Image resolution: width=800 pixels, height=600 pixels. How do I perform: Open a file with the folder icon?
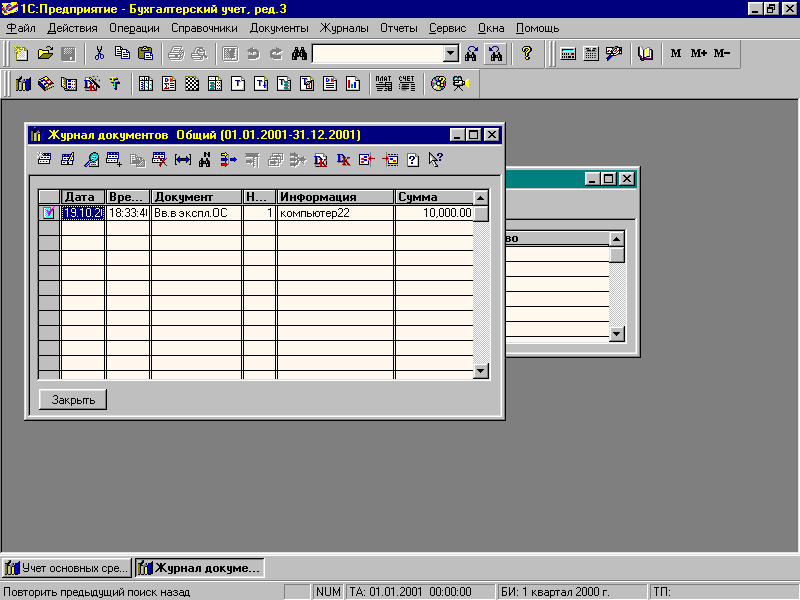(x=45, y=54)
